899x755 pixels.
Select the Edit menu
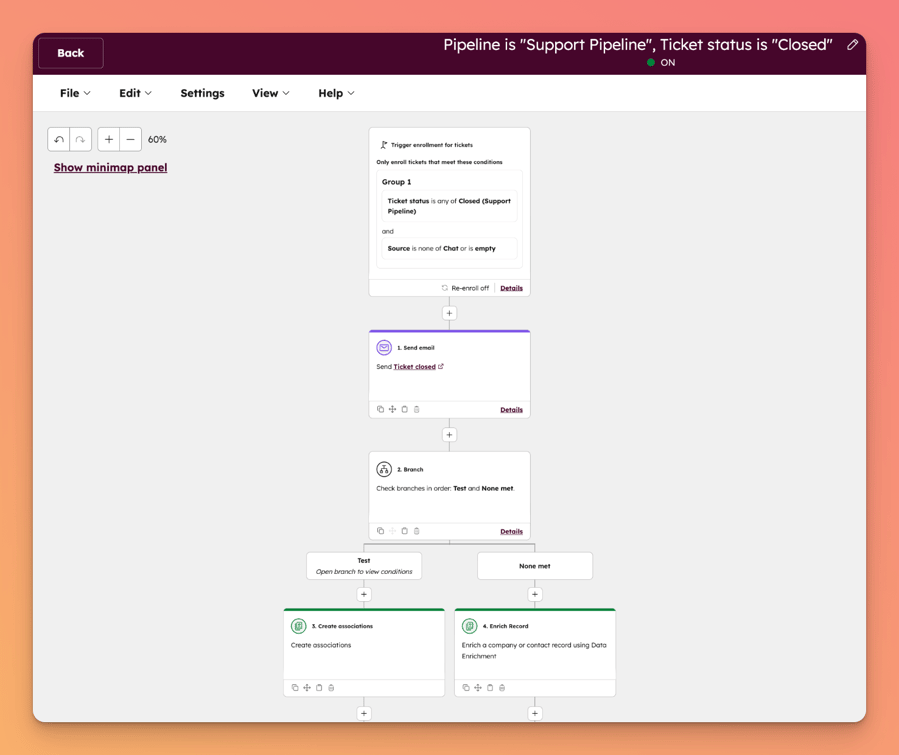click(x=135, y=92)
